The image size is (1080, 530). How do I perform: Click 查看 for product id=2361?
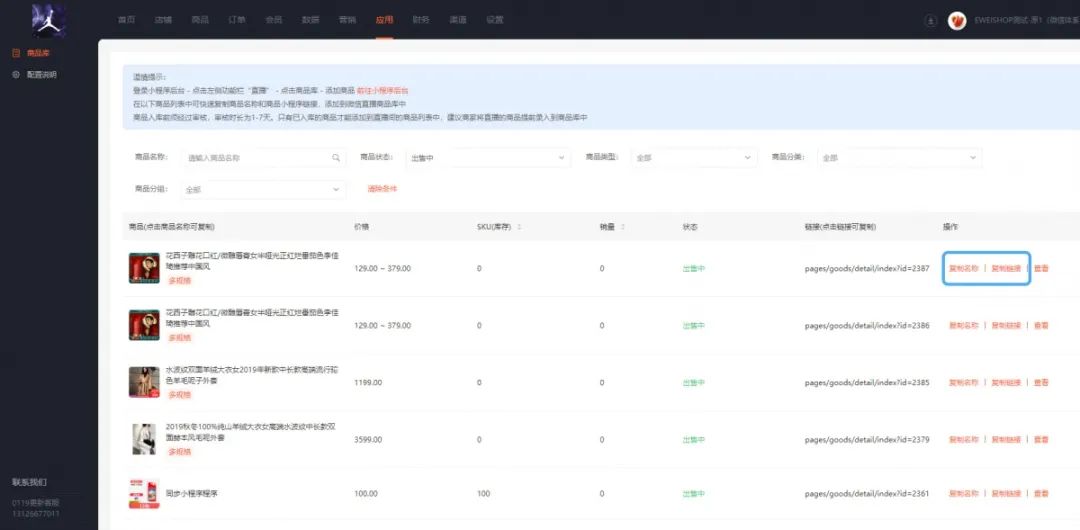1041,494
